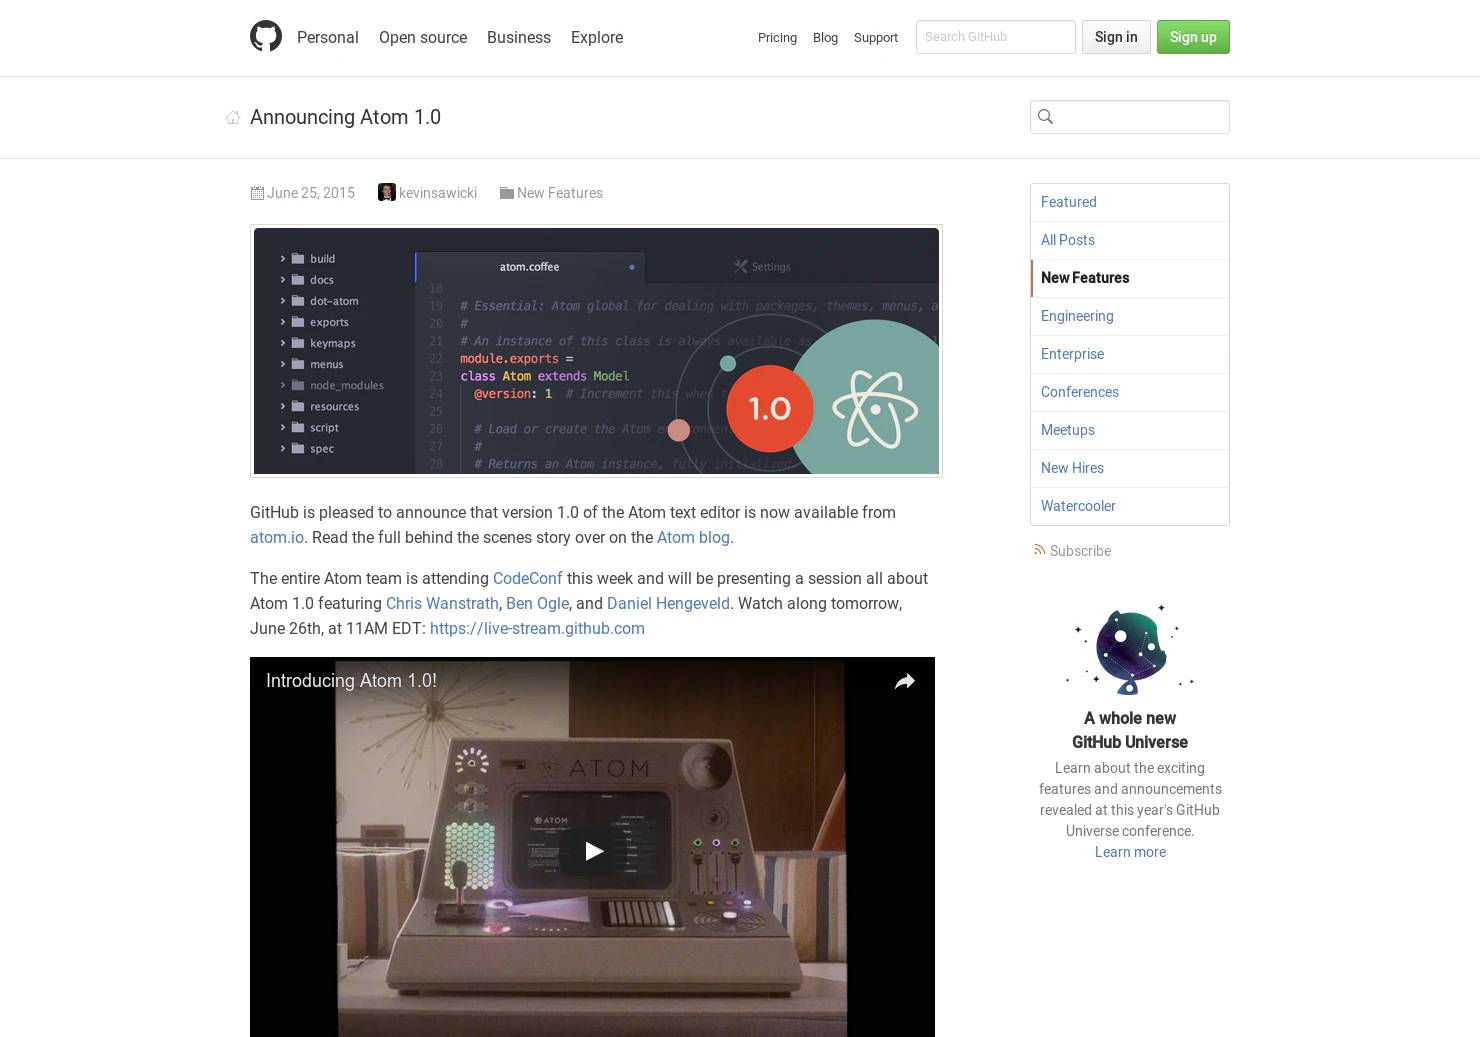Open New Features category under post date
This screenshot has width=1480, height=1037.
(560, 193)
